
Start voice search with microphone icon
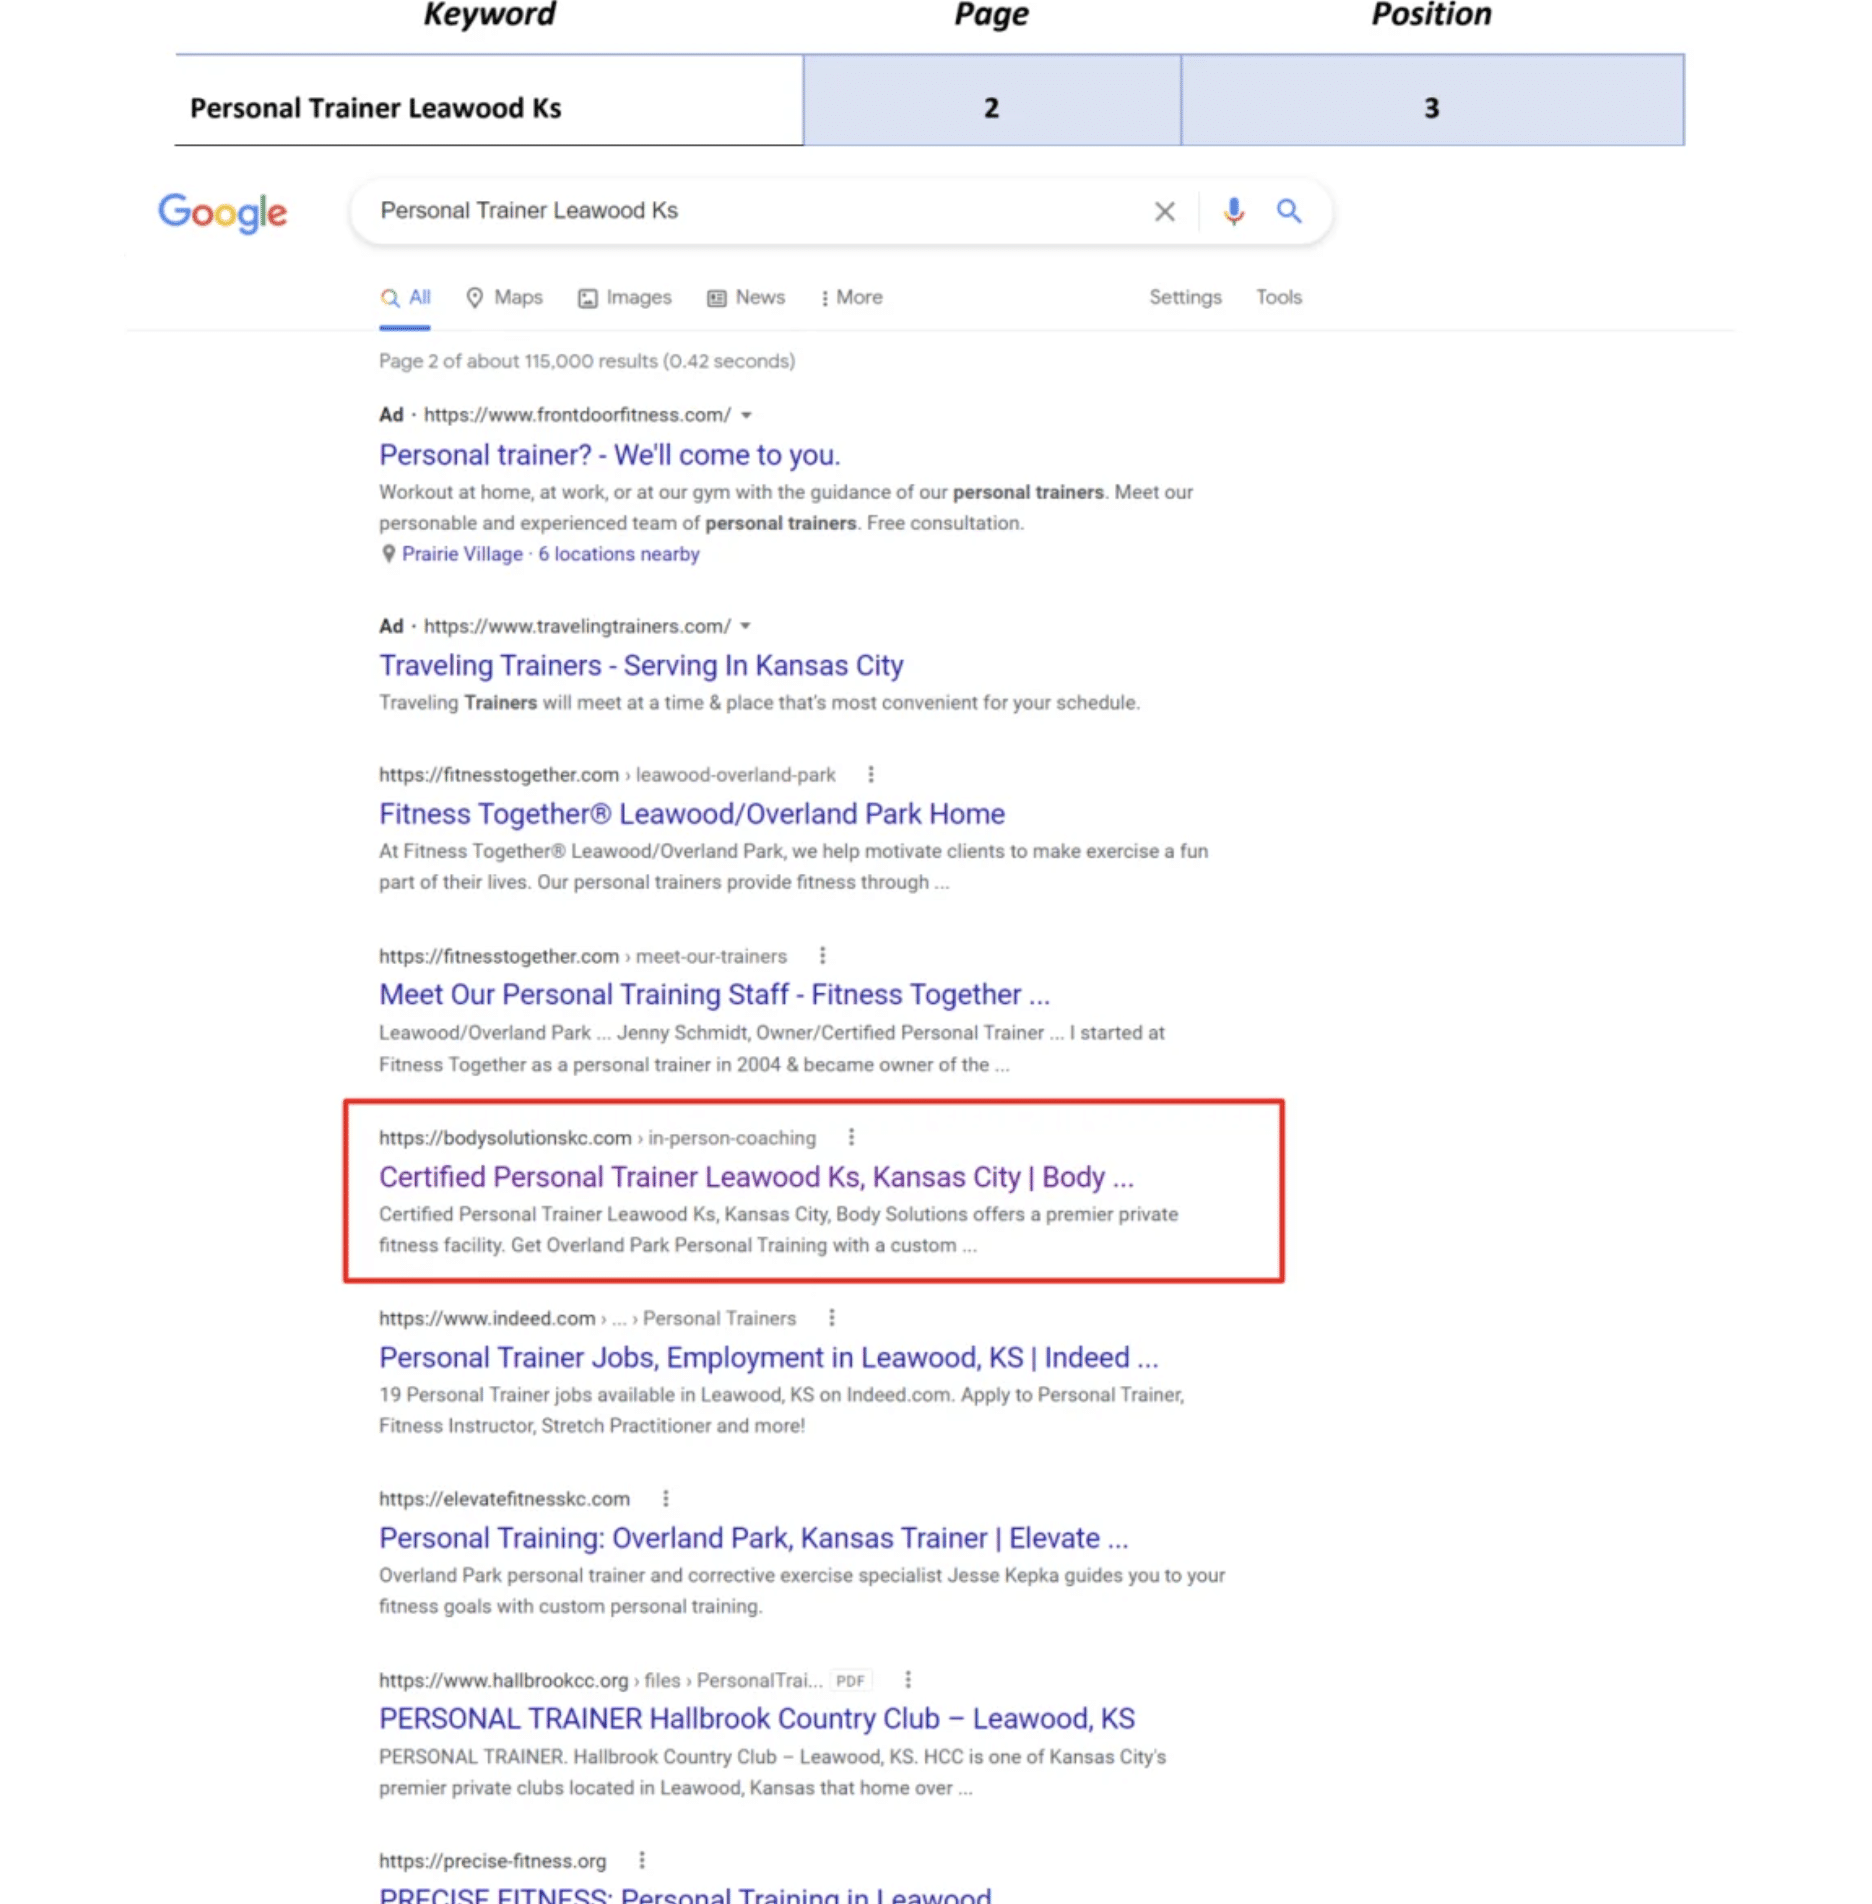(x=1233, y=211)
